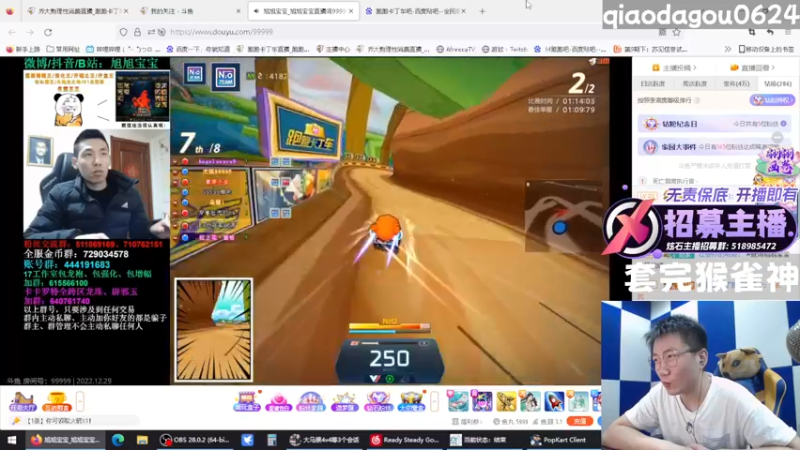Open the 乐园大事件 banner
The height and width of the screenshot is (450, 800).
714,147
